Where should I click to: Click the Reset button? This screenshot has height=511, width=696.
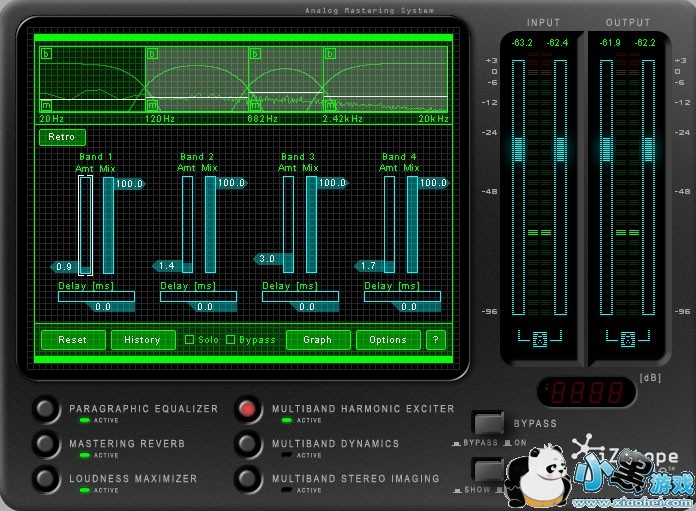coord(73,340)
